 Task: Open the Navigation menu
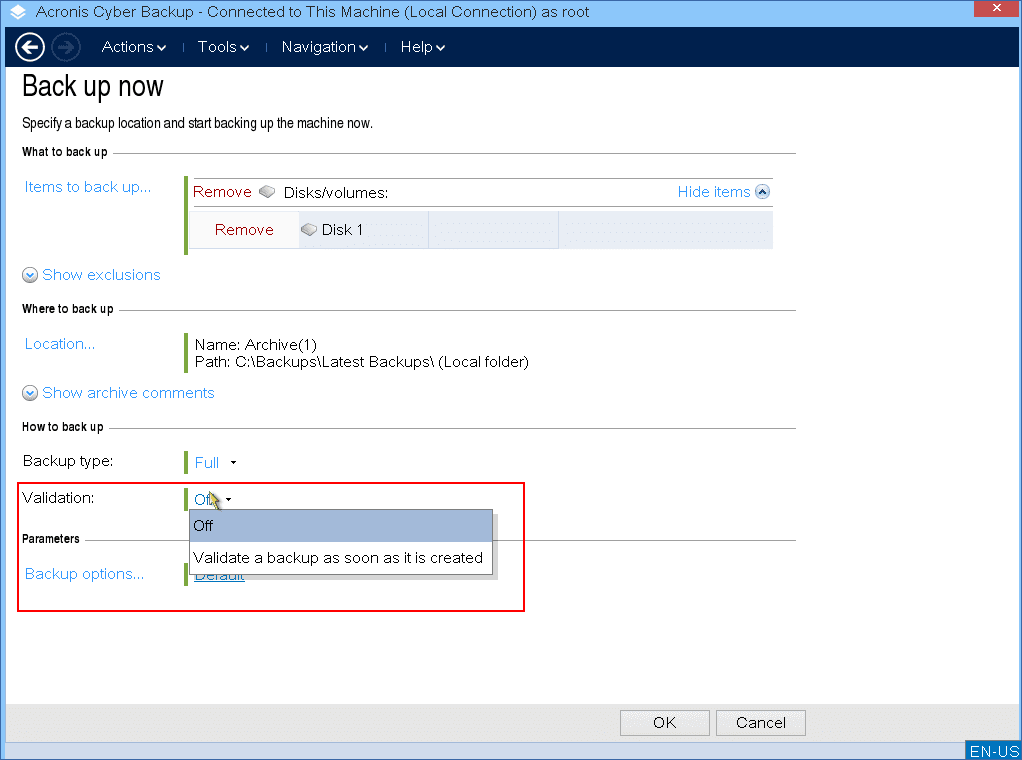pos(325,47)
